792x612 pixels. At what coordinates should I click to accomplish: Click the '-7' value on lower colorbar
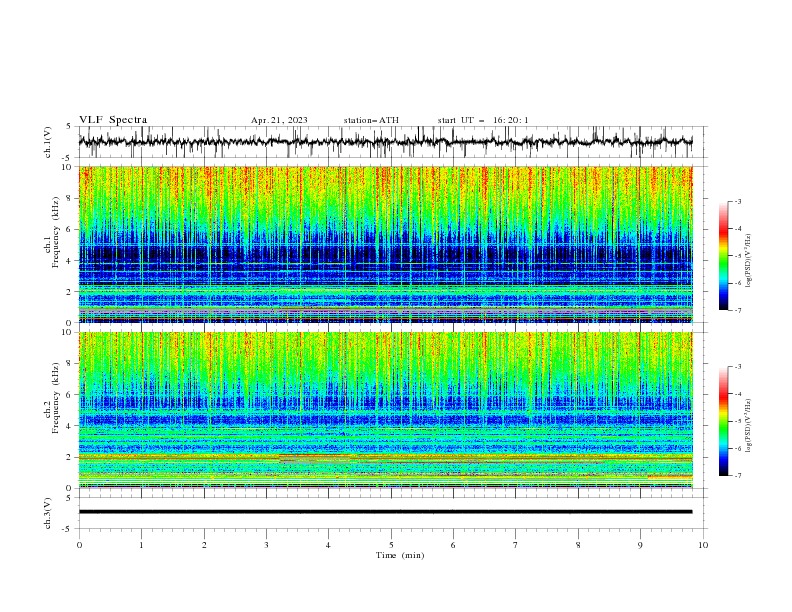coord(737,476)
